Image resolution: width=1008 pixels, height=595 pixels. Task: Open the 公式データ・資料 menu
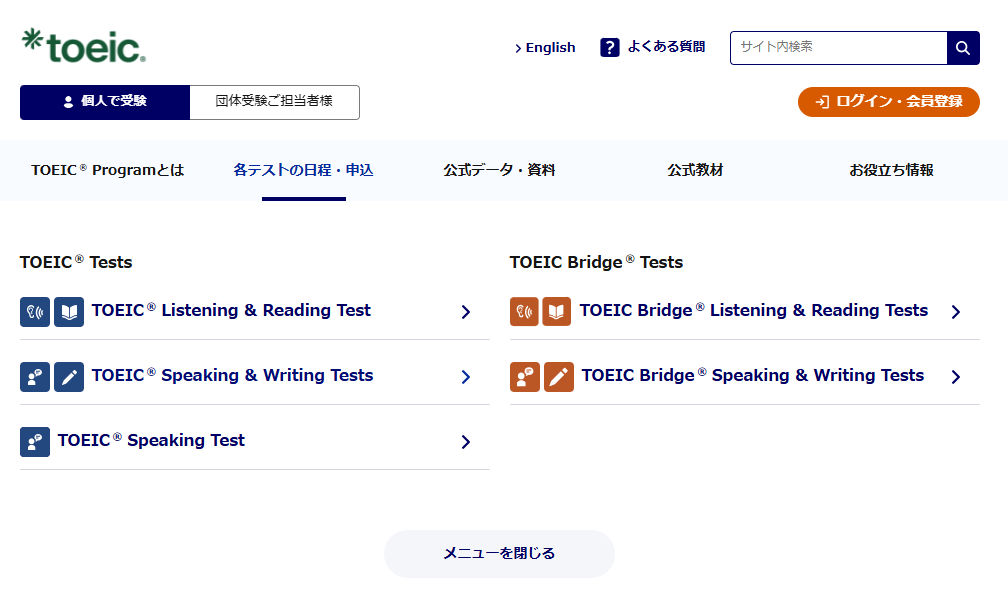pyautogui.click(x=500, y=170)
